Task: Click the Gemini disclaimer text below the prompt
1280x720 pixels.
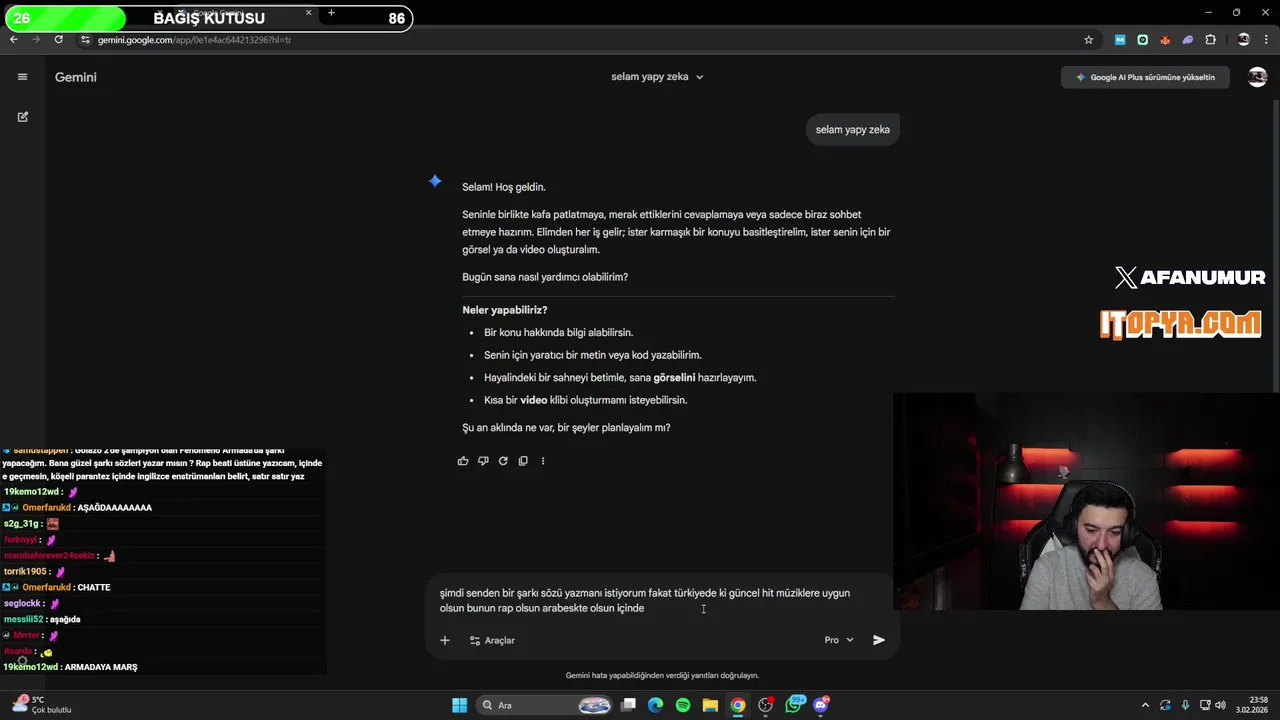Action: [x=662, y=675]
